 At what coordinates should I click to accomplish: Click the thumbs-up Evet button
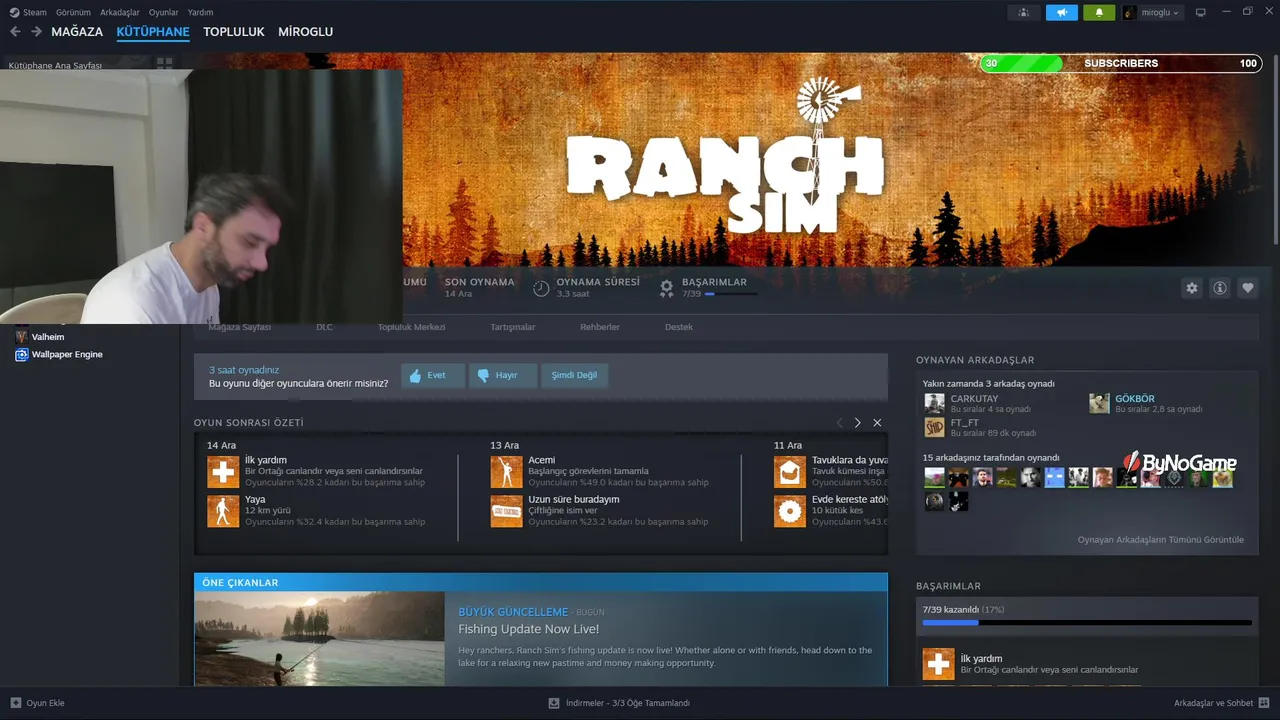[x=433, y=375]
